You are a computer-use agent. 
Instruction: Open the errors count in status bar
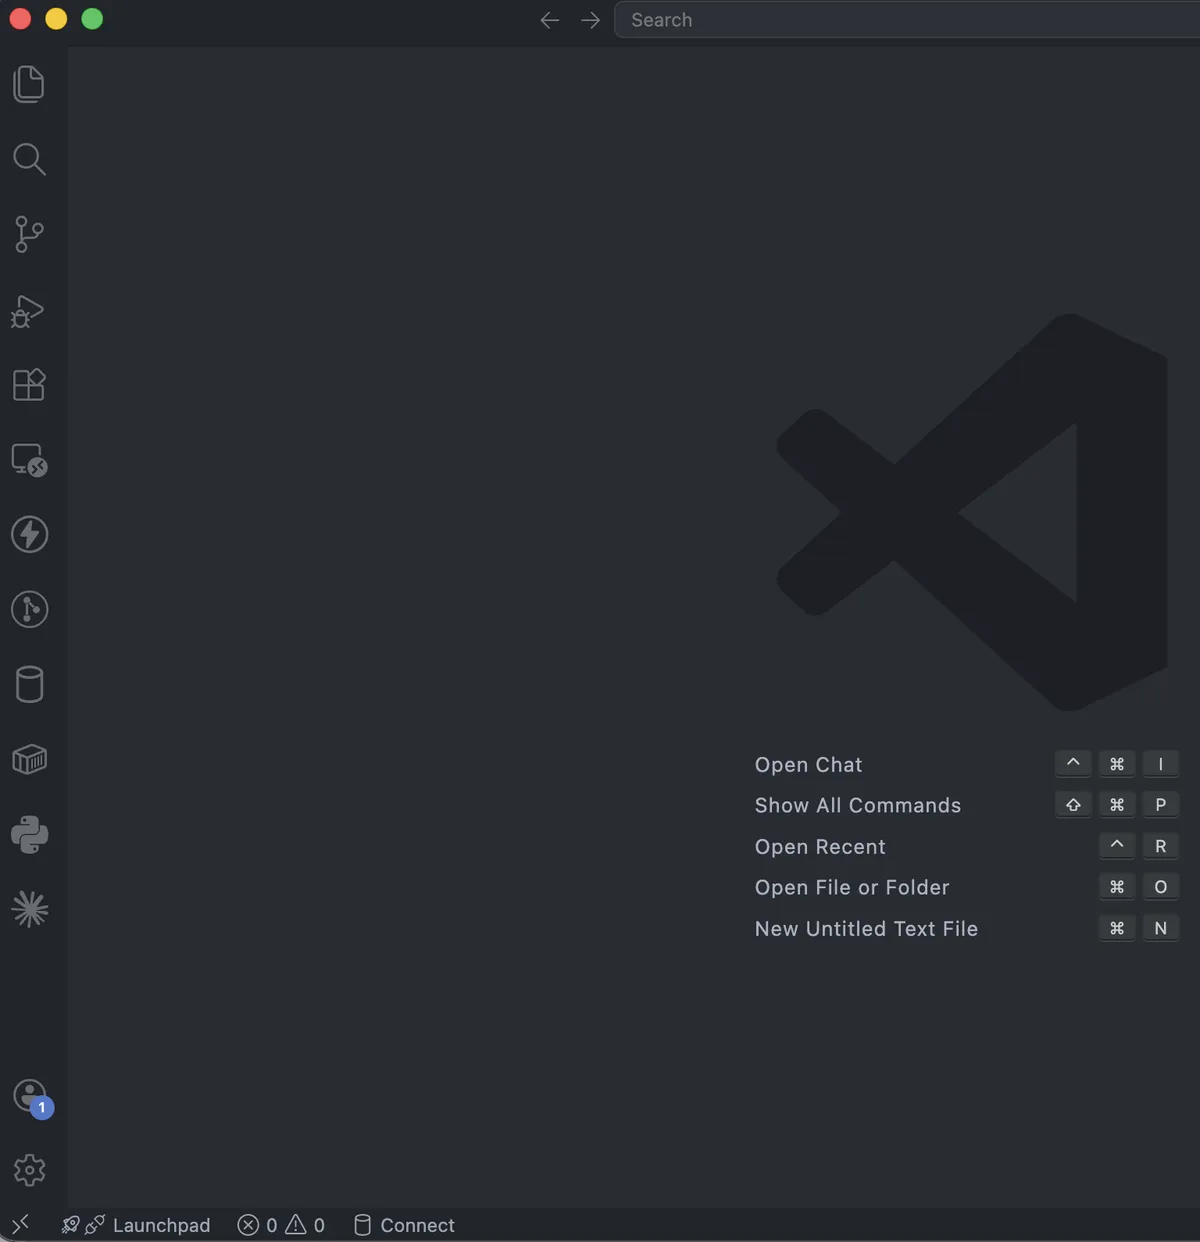point(257,1225)
